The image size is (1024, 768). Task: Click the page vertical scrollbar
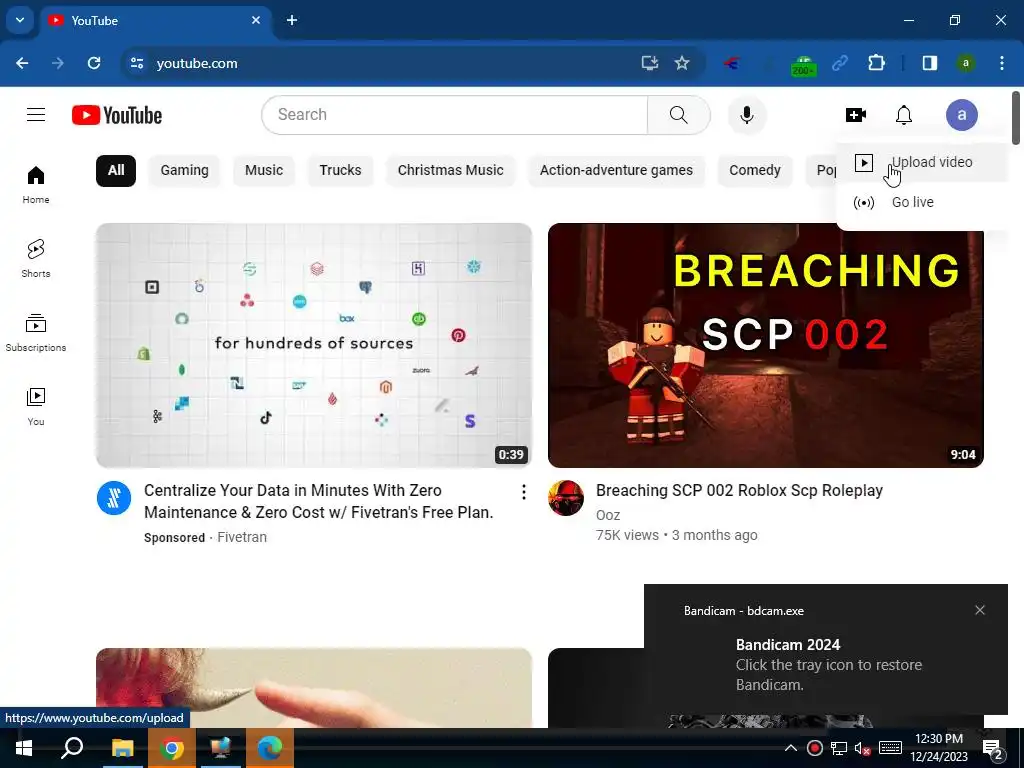click(x=1016, y=118)
